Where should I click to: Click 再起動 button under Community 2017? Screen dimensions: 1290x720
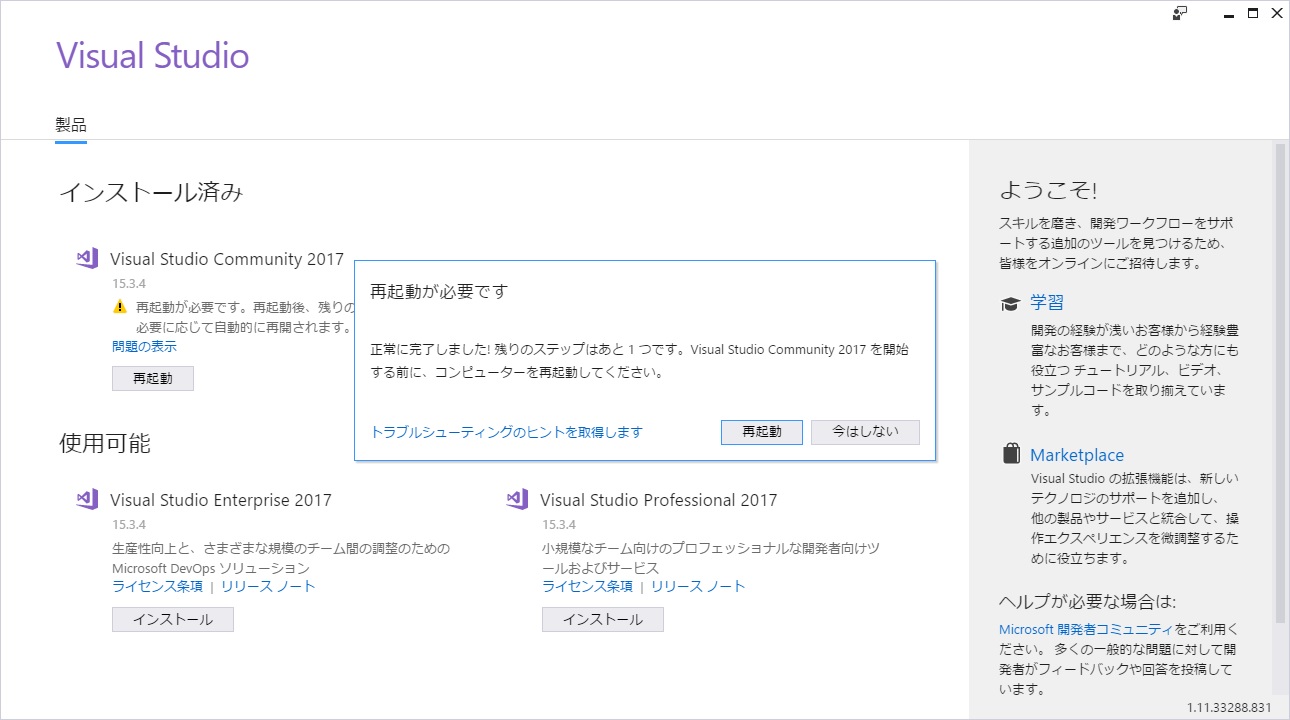point(153,378)
